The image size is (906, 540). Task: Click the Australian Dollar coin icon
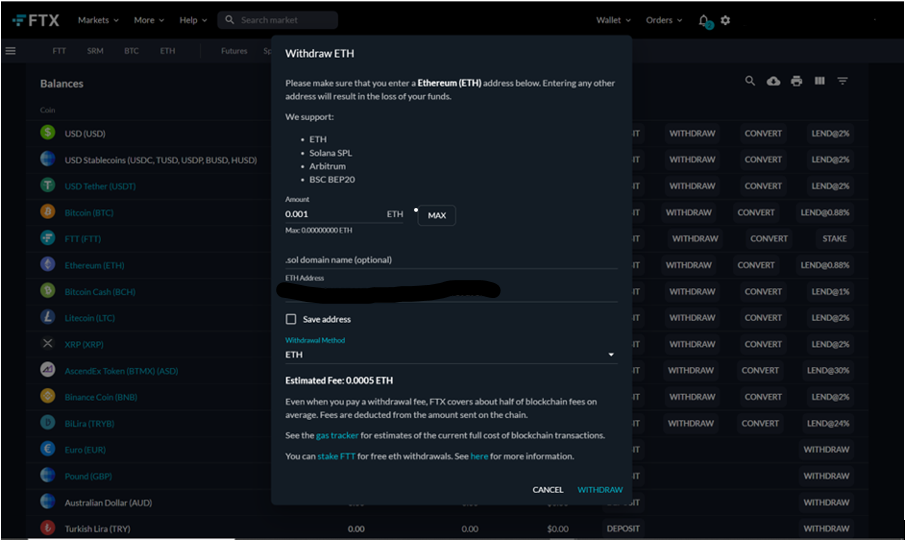[x=48, y=501]
